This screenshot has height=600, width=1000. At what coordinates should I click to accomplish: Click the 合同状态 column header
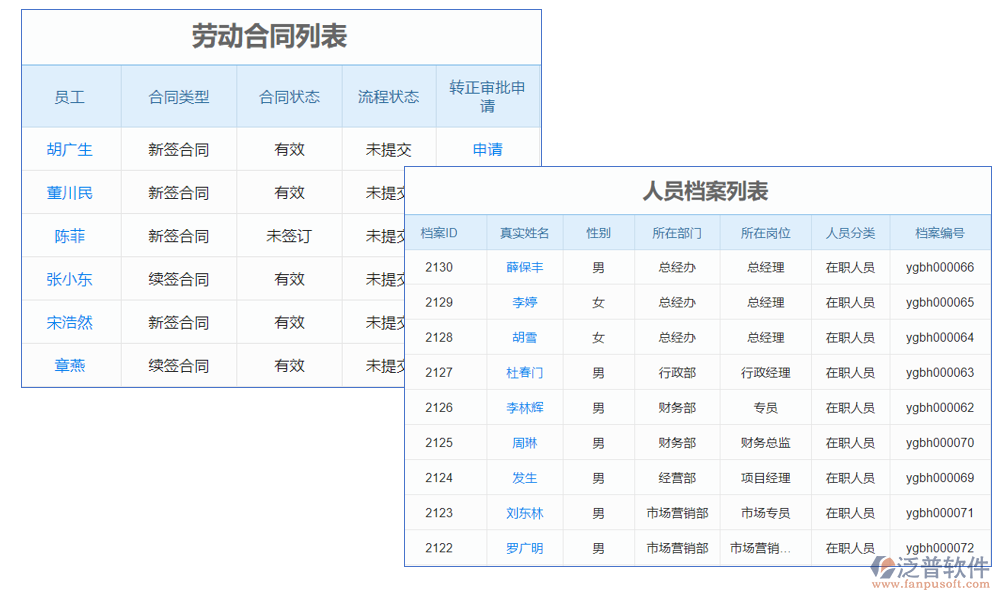click(288, 96)
